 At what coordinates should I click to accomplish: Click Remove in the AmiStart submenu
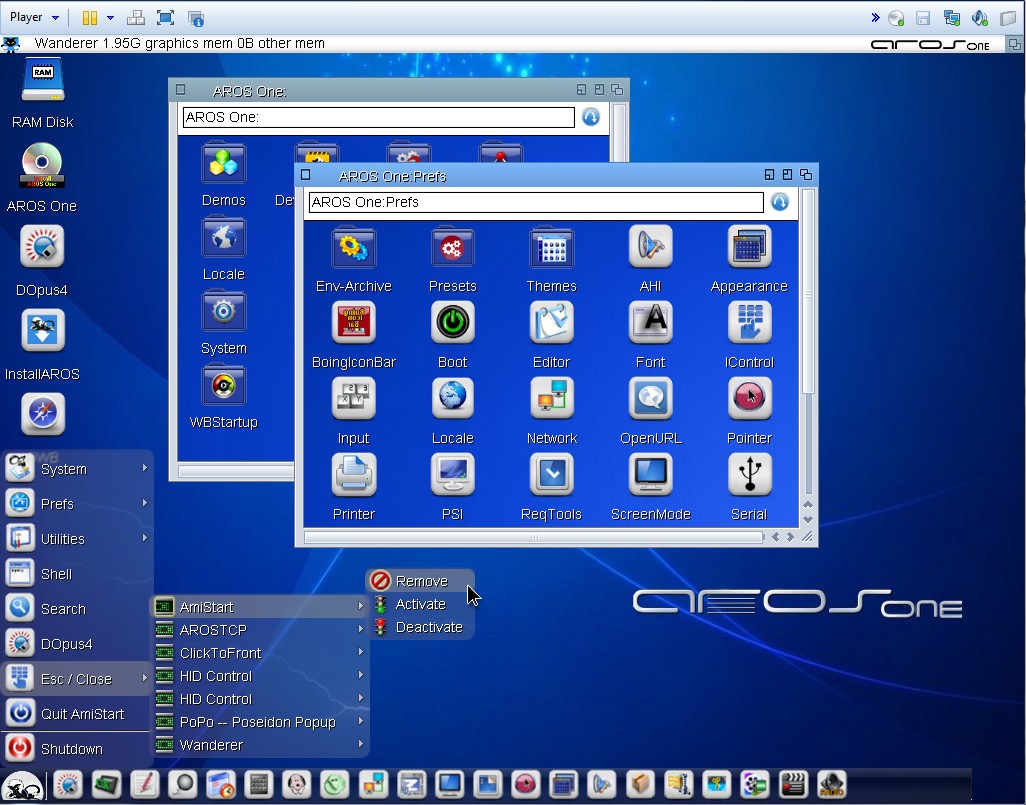(421, 581)
